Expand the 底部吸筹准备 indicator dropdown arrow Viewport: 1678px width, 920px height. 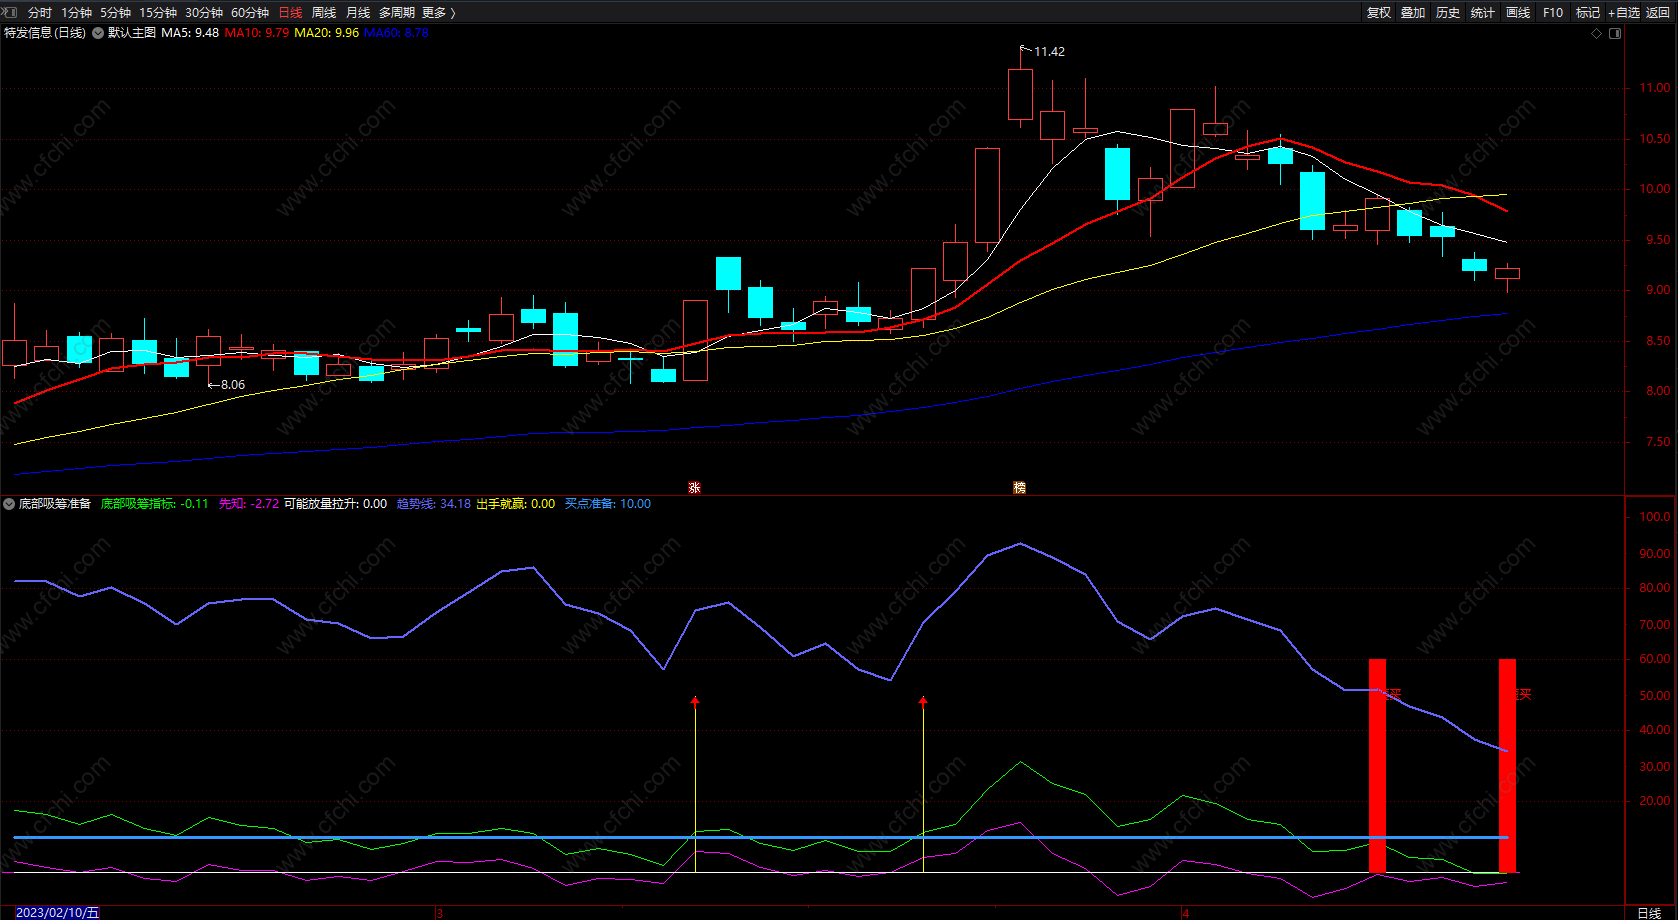click(x=9, y=504)
